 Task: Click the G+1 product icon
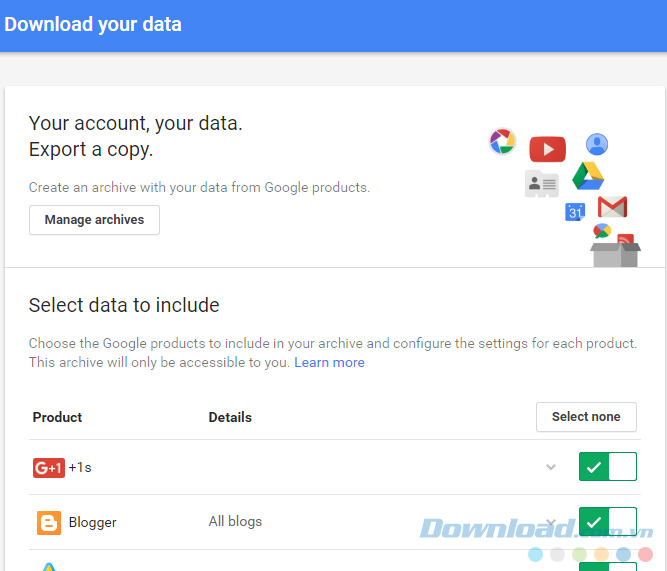(x=49, y=468)
